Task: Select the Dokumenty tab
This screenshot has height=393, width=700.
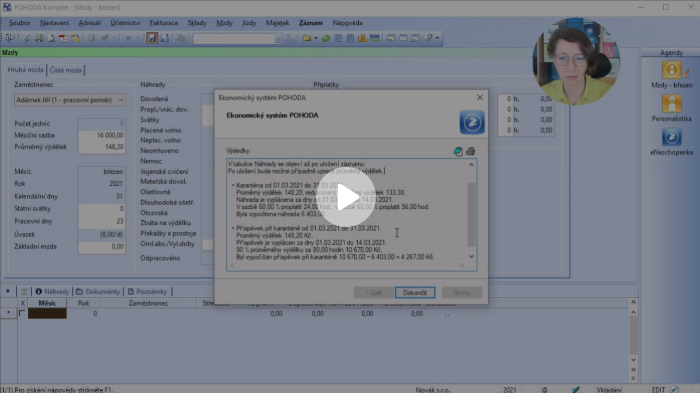Action: pos(98,292)
